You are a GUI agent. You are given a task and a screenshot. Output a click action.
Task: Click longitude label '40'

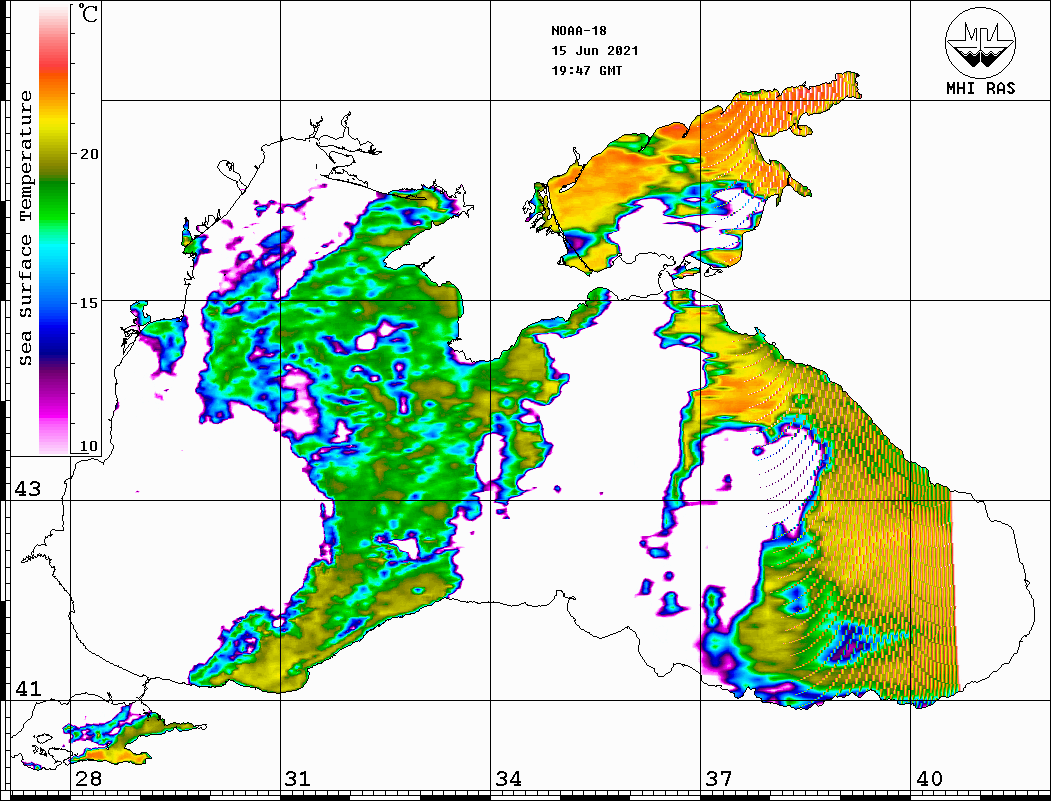tap(929, 779)
